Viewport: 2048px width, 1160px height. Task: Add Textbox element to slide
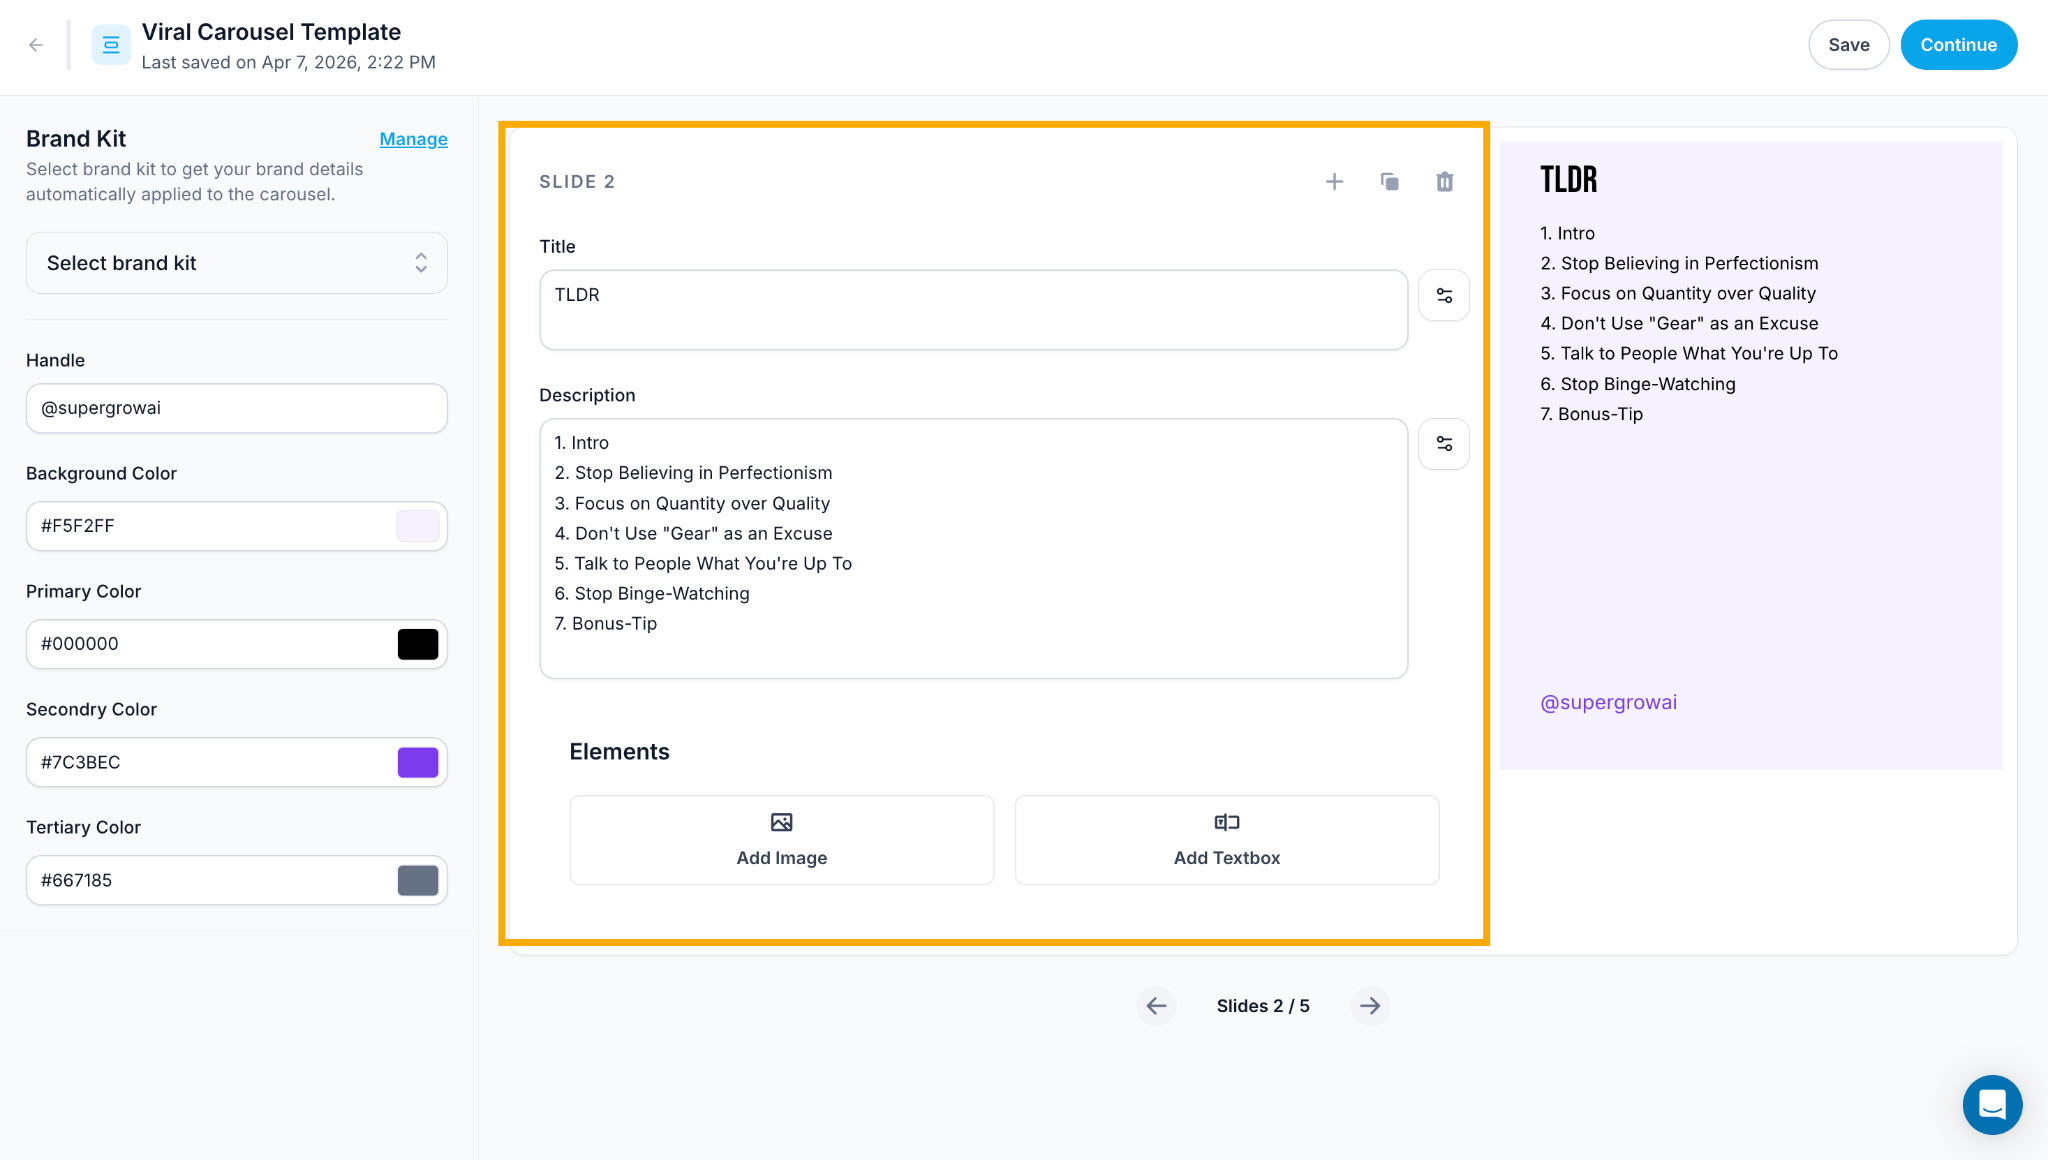point(1227,840)
